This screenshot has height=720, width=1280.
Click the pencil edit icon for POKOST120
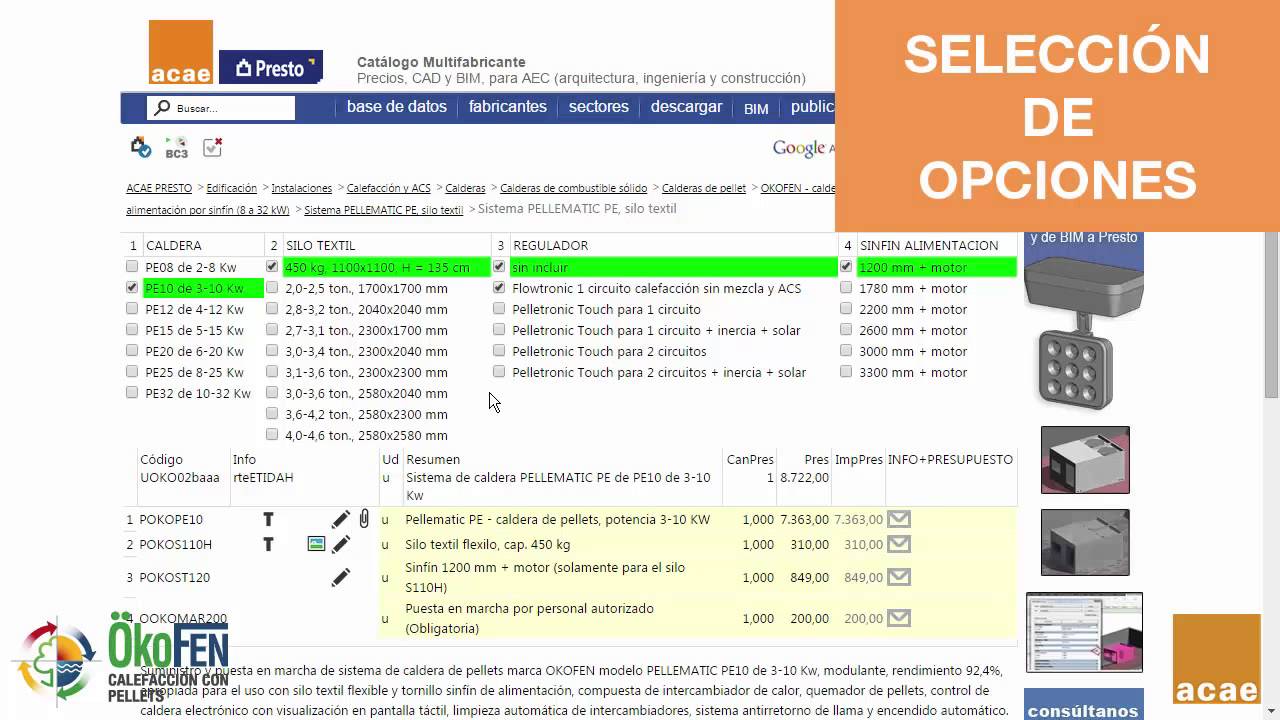pos(341,577)
